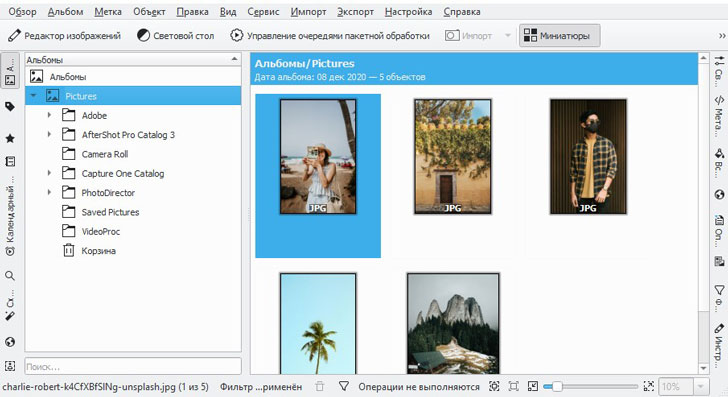728x397 pixels.
Task: Open the Вид menu
Action: (x=228, y=12)
